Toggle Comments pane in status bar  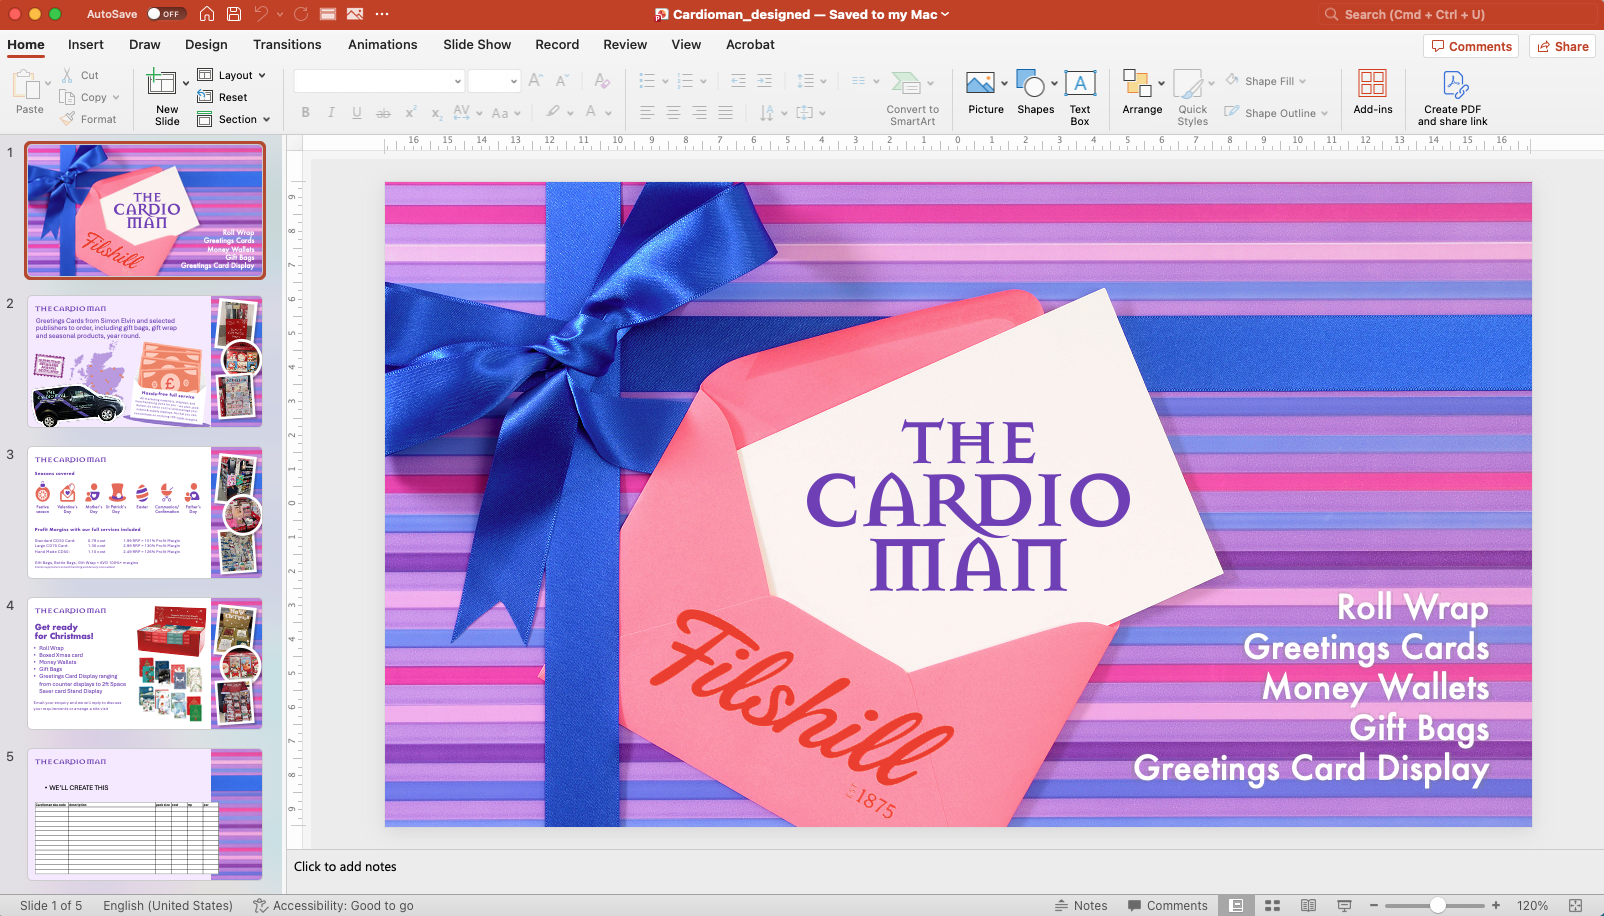tap(1167, 905)
